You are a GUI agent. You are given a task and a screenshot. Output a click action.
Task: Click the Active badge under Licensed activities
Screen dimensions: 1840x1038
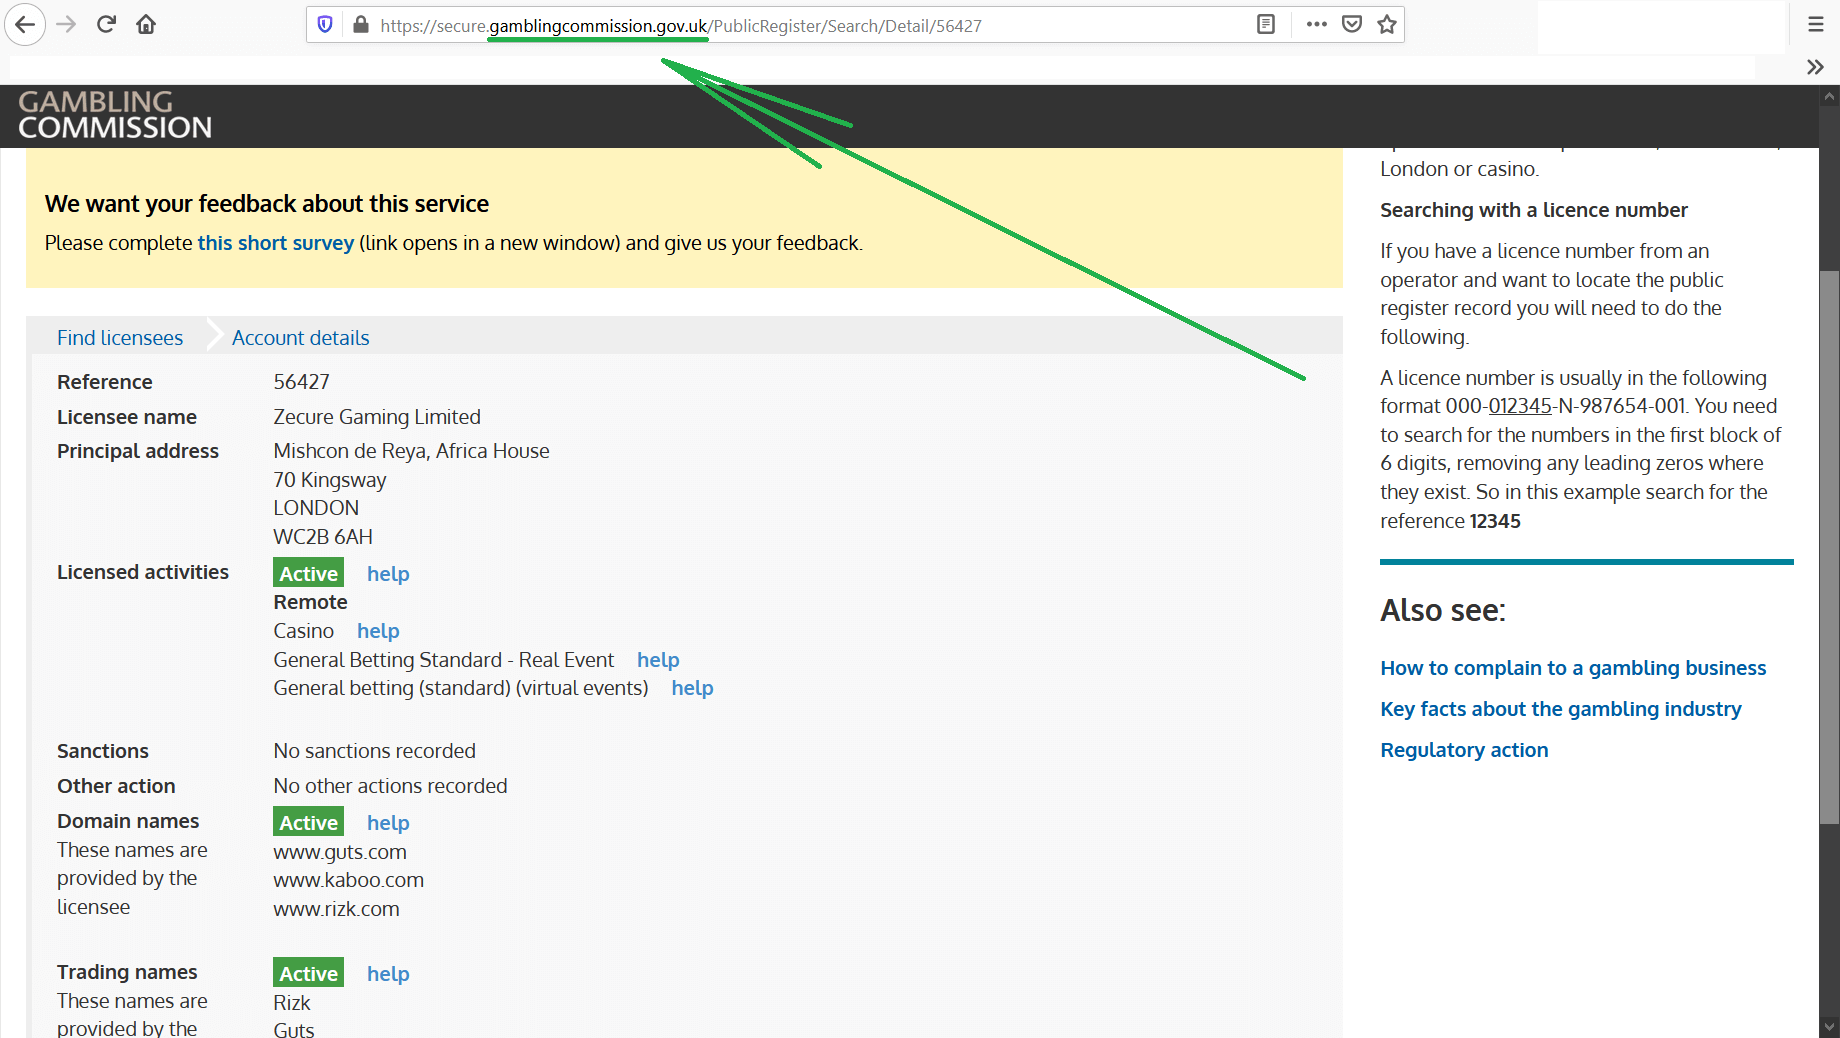click(x=308, y=573)
